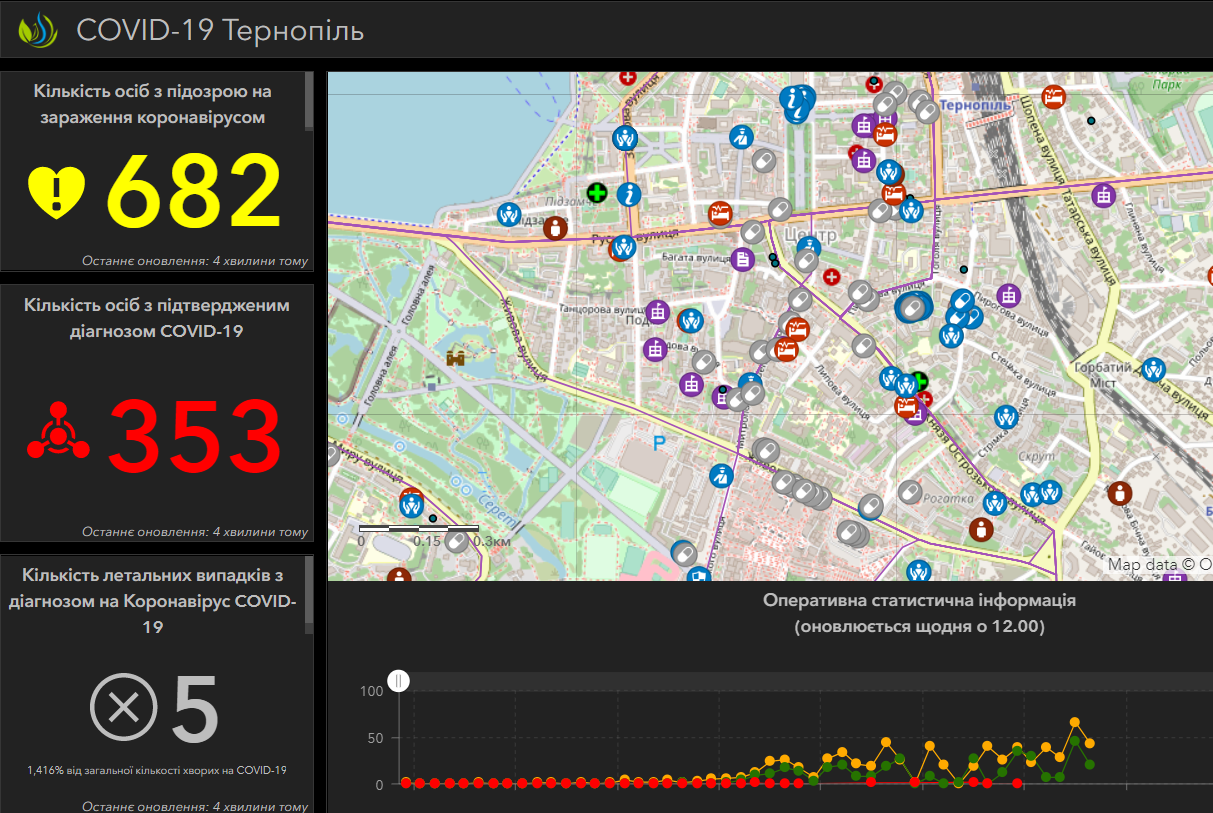Click the grey crossed-circle deaths icon

tap(124, 709)
